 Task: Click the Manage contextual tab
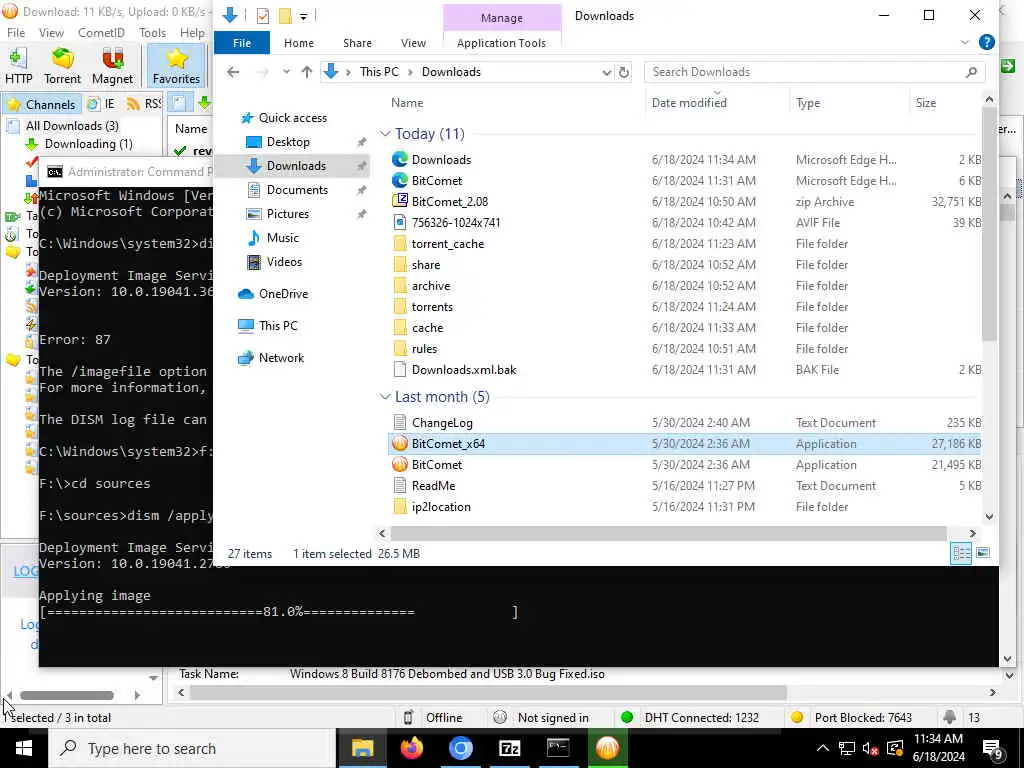(x=502, y=18)
